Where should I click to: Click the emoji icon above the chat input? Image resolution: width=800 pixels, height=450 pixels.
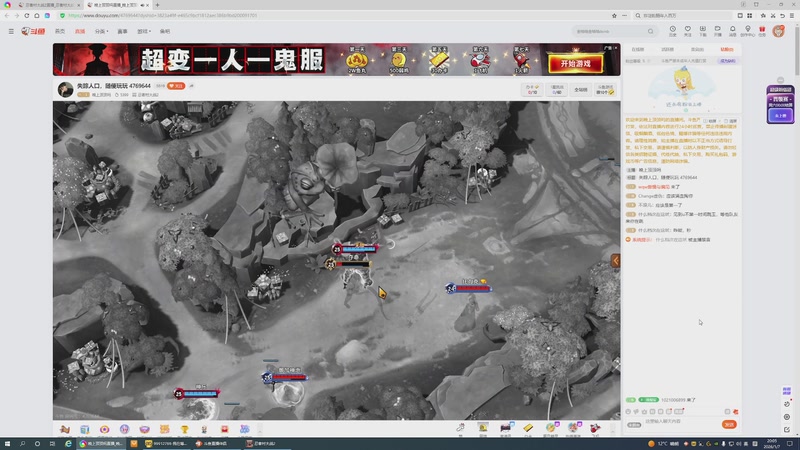coord(628,411)
